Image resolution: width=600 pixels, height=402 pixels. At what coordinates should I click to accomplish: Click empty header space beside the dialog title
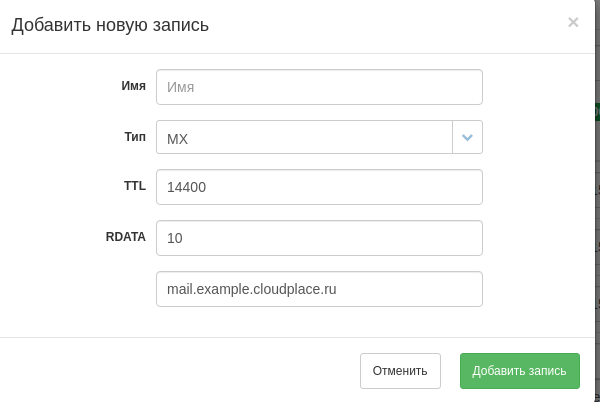(383, 25)
